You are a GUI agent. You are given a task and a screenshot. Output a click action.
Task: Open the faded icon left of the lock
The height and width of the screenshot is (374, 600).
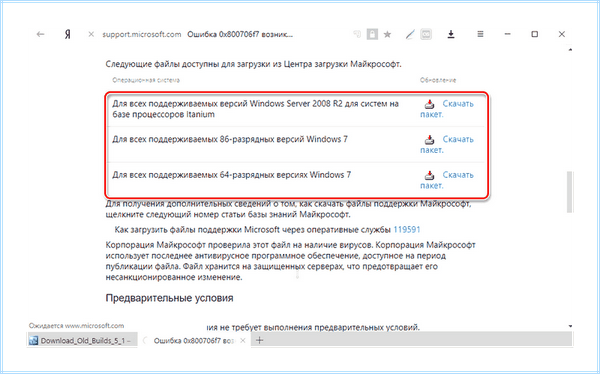(x=357, y=34)
